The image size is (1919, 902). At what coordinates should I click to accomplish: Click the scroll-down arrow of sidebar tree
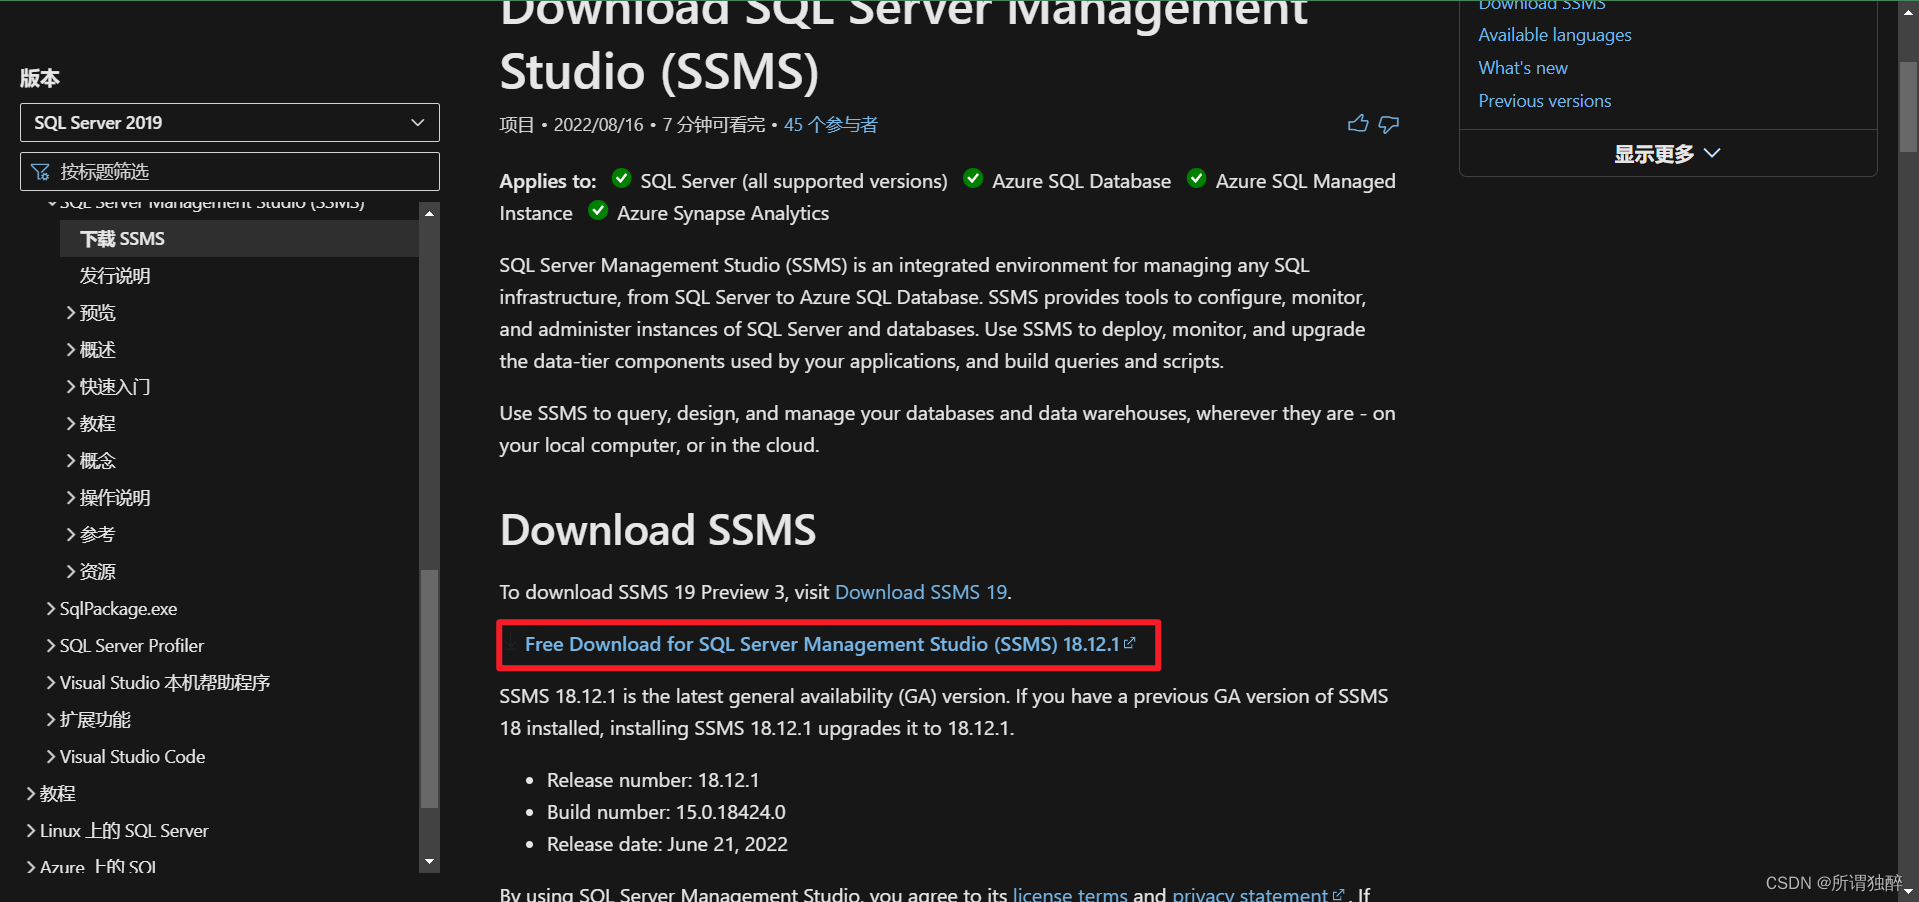click(429, 862)
